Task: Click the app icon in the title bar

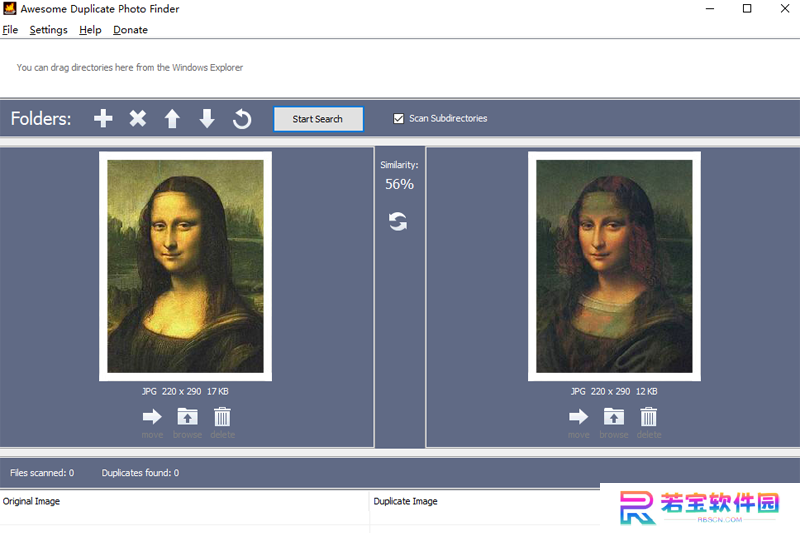Action: click(10, 8)
